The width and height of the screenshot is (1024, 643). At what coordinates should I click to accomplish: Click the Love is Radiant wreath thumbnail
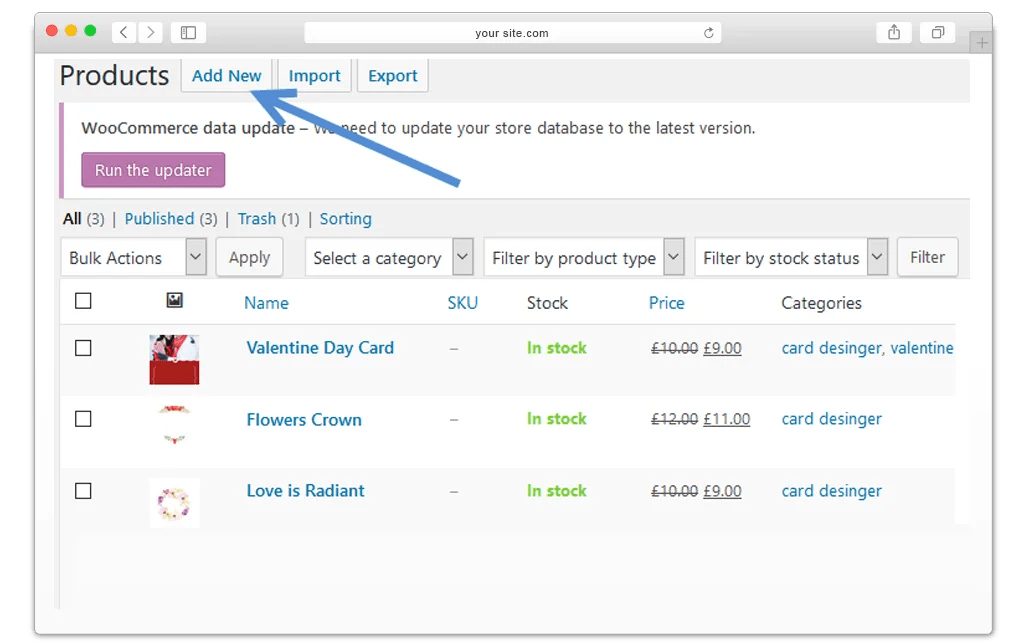[x=174, y=503]
